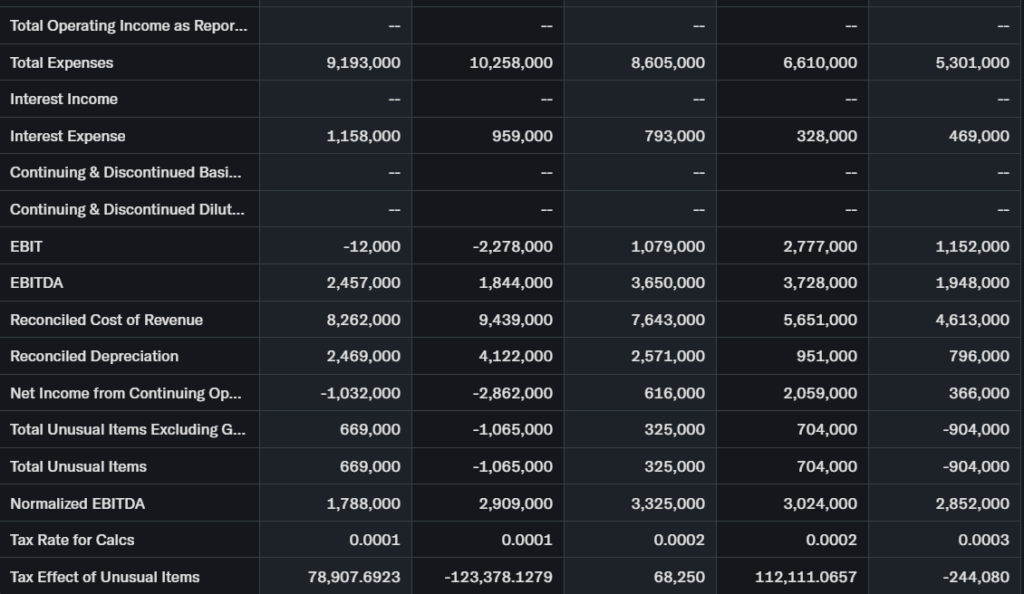Select the Tax Rate for Calcs label
Image resolution: width=1024 pixels, height=594 pixels.
[72, 540]
